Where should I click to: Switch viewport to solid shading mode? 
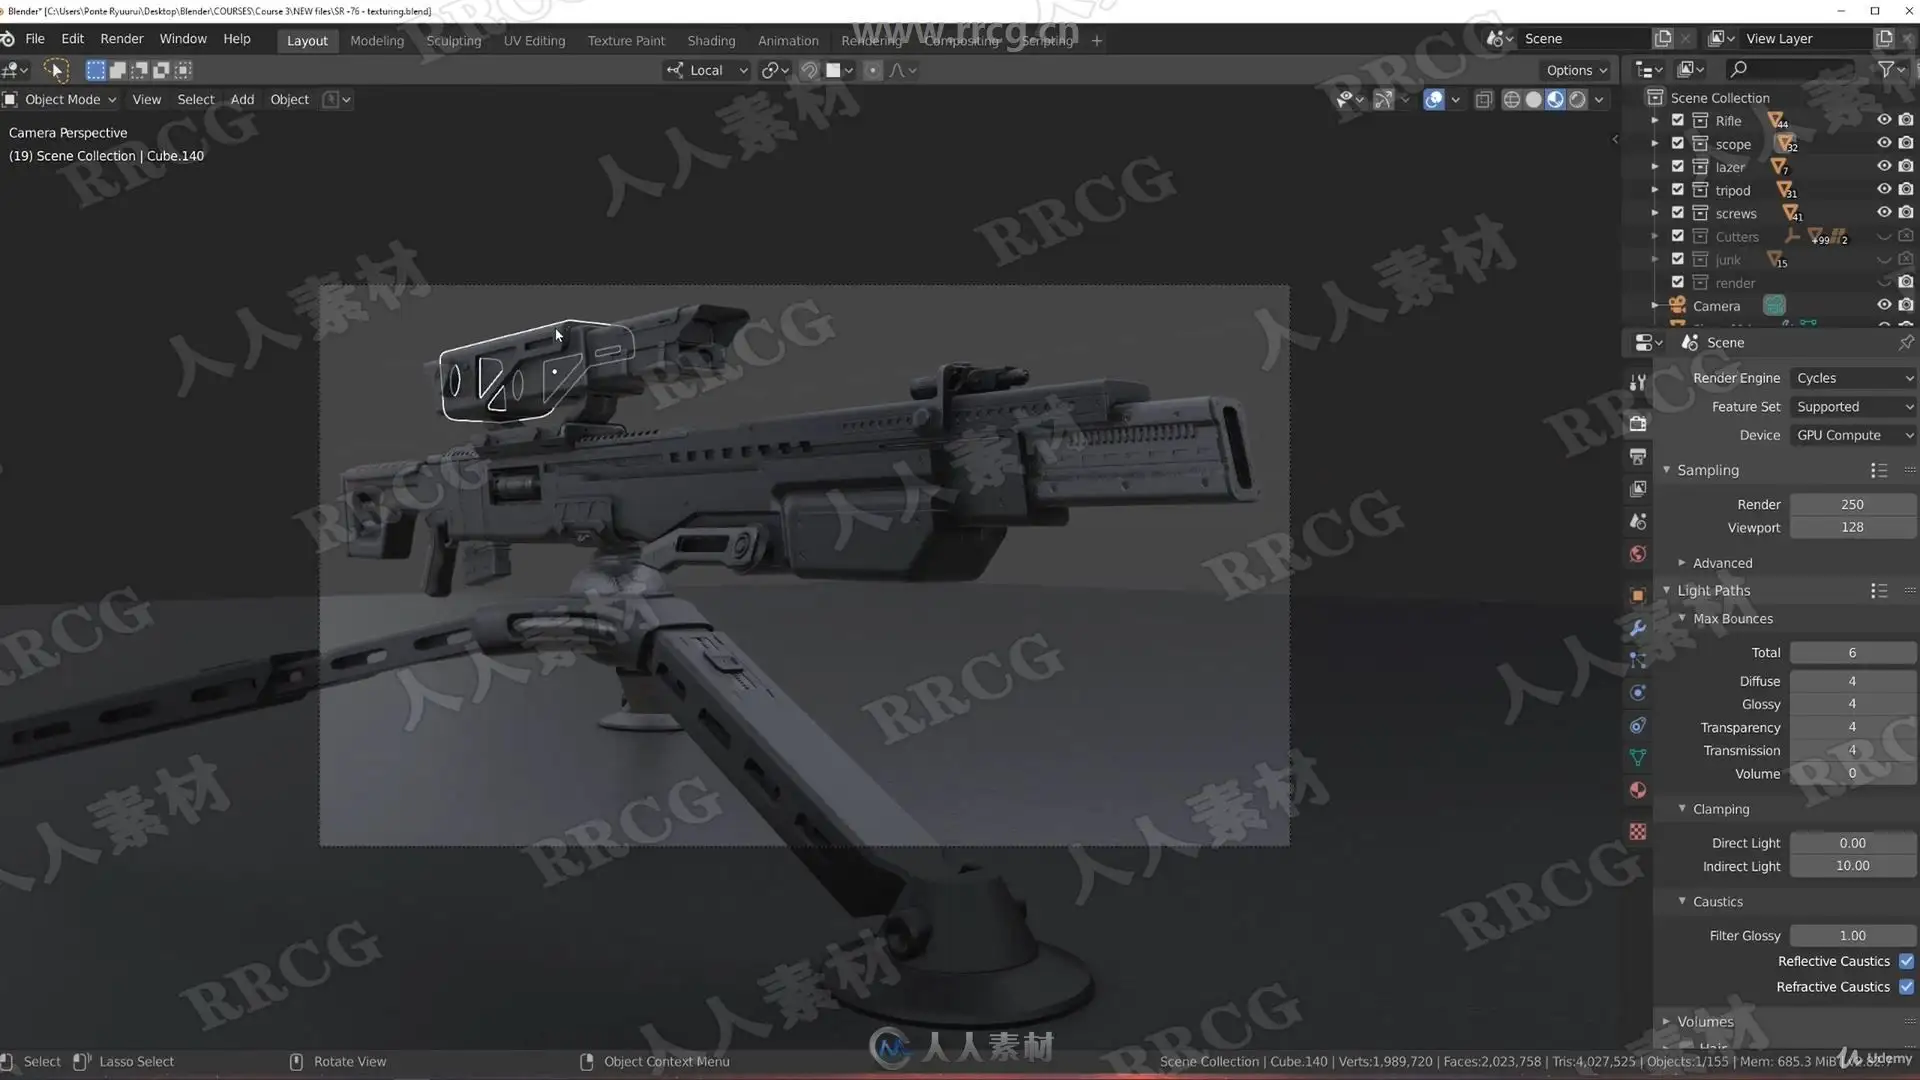pos(1533,99)
